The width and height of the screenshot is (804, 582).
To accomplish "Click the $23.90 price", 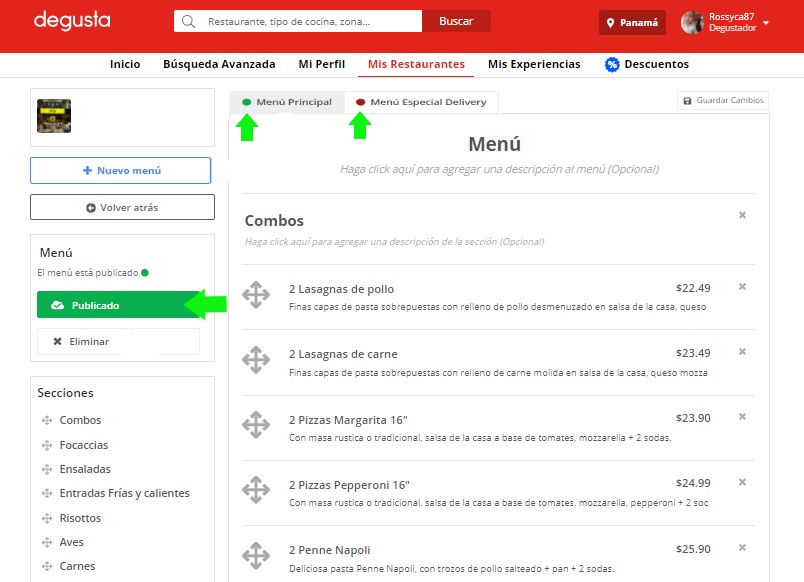I will (693, 418).
